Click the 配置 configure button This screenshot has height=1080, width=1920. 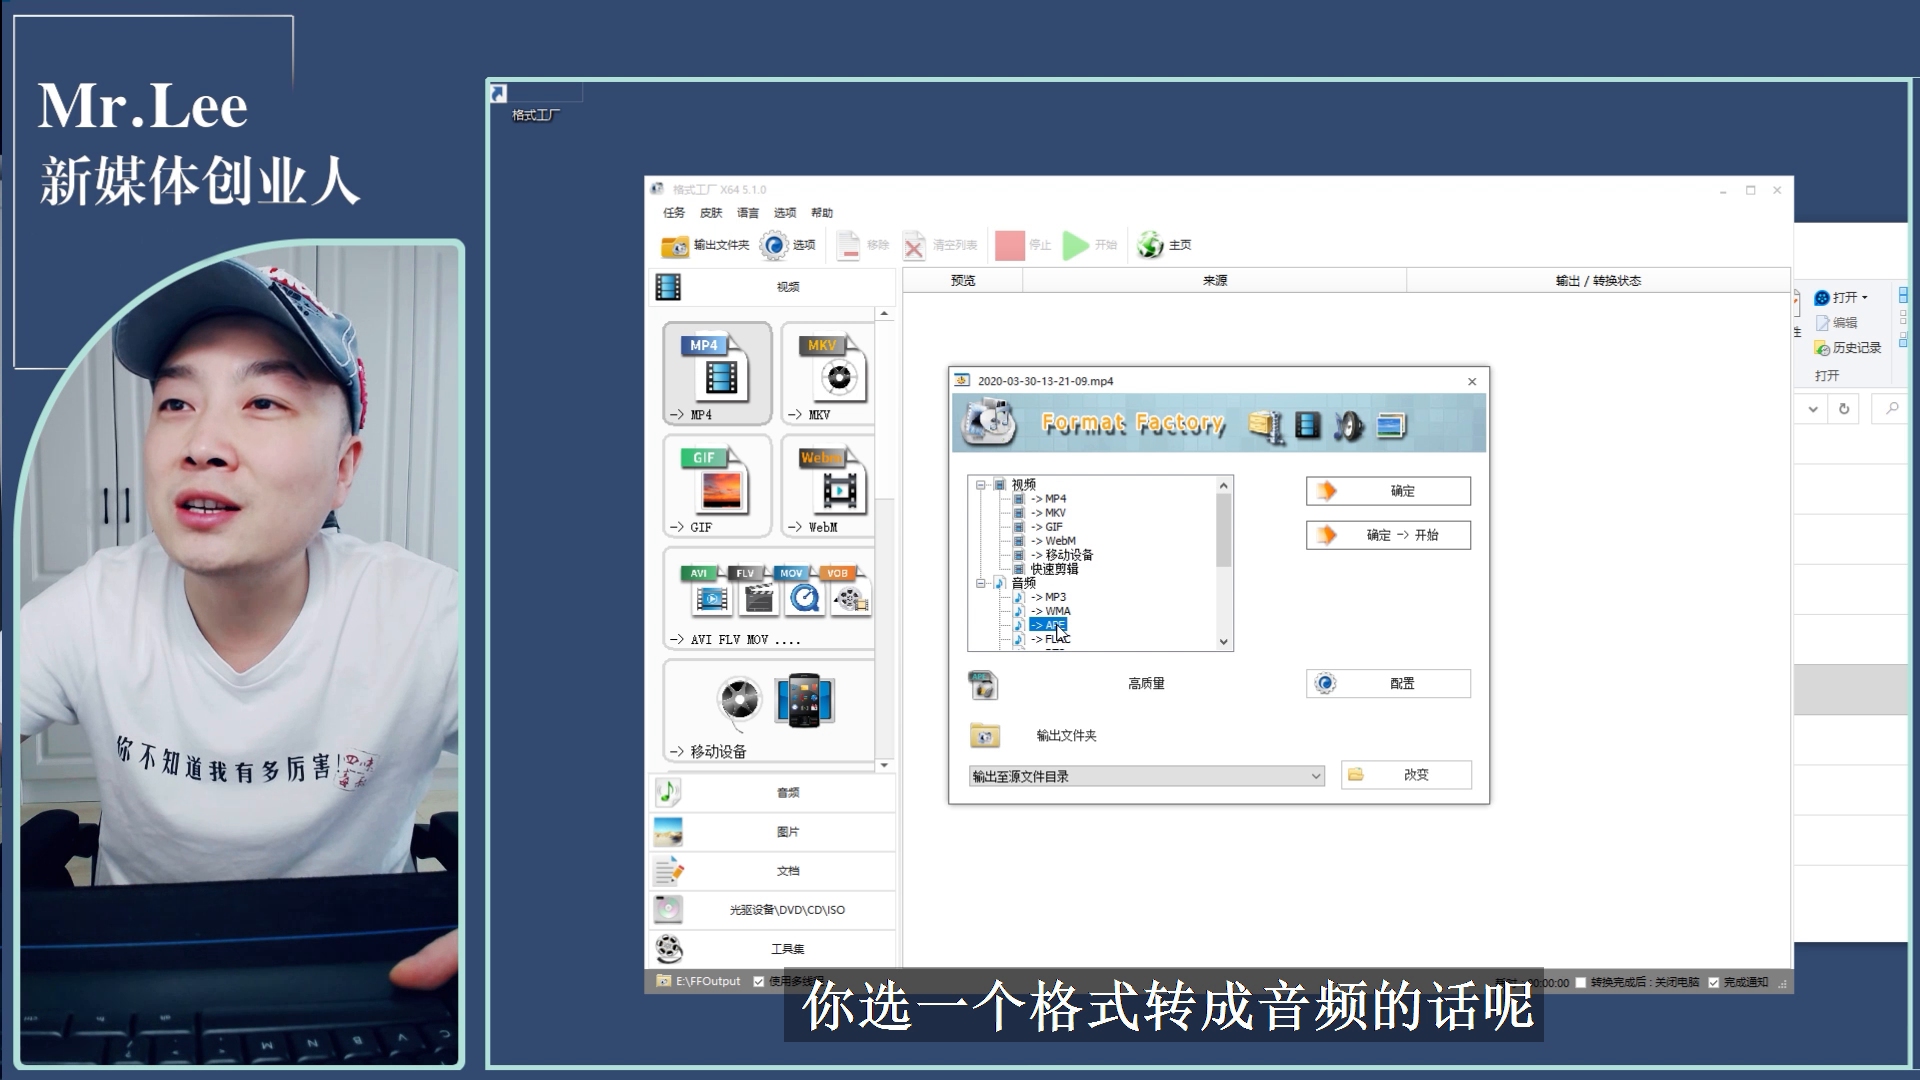coord(1388,684)
